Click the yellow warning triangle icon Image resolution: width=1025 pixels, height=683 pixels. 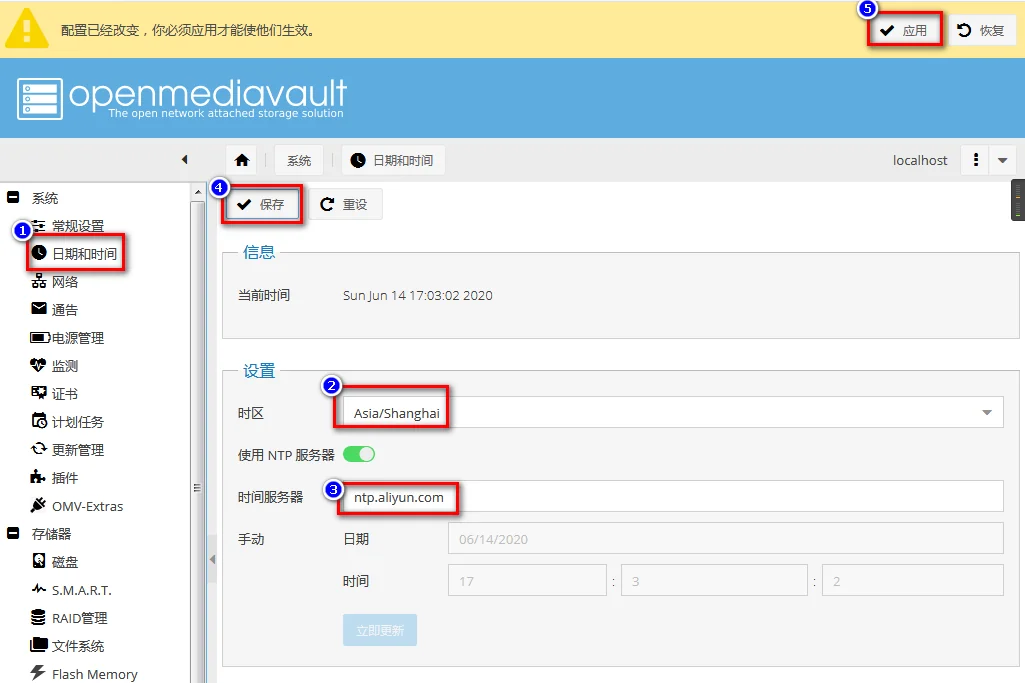(x=27, y=29)
